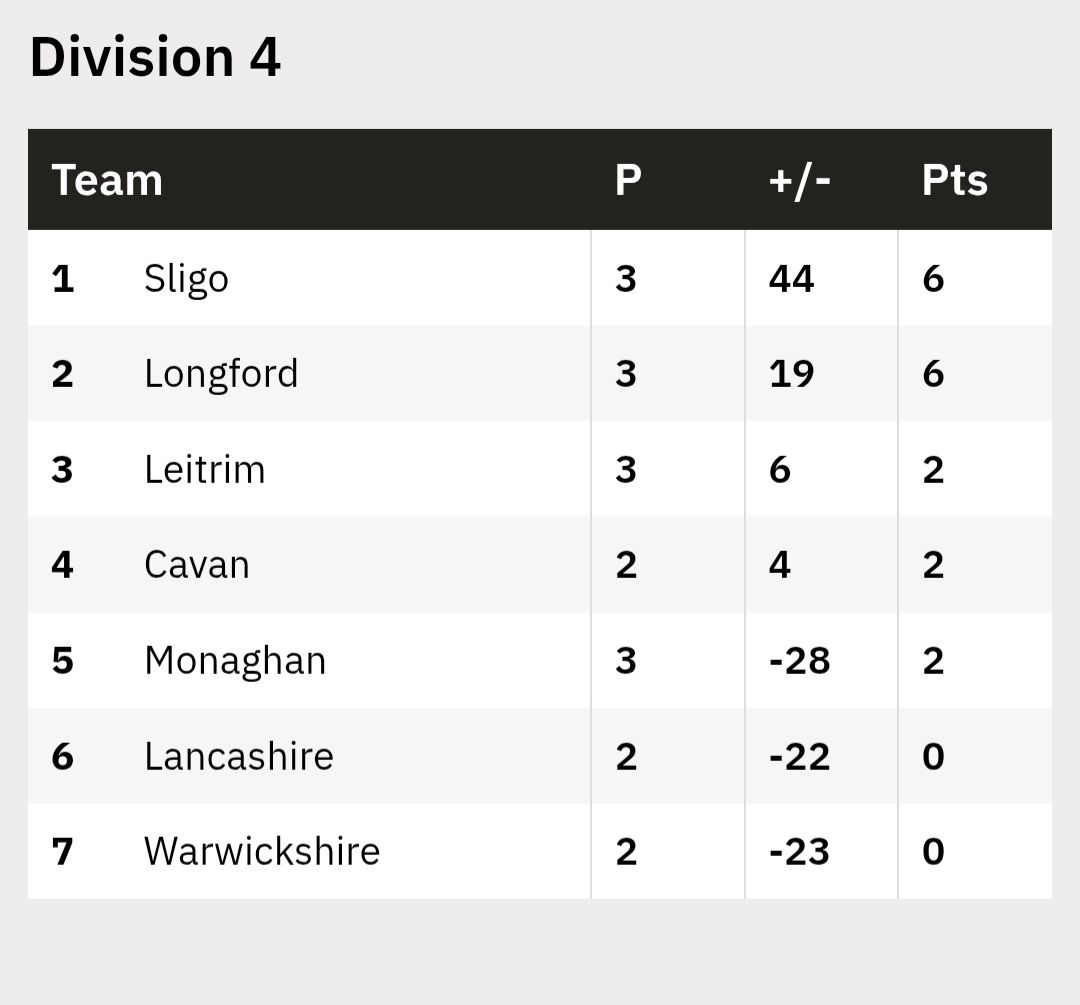This screenshot has width=1080, height=1005.
Task: Click Warwickshire in the standings
Action: click(x=262, y=852)
